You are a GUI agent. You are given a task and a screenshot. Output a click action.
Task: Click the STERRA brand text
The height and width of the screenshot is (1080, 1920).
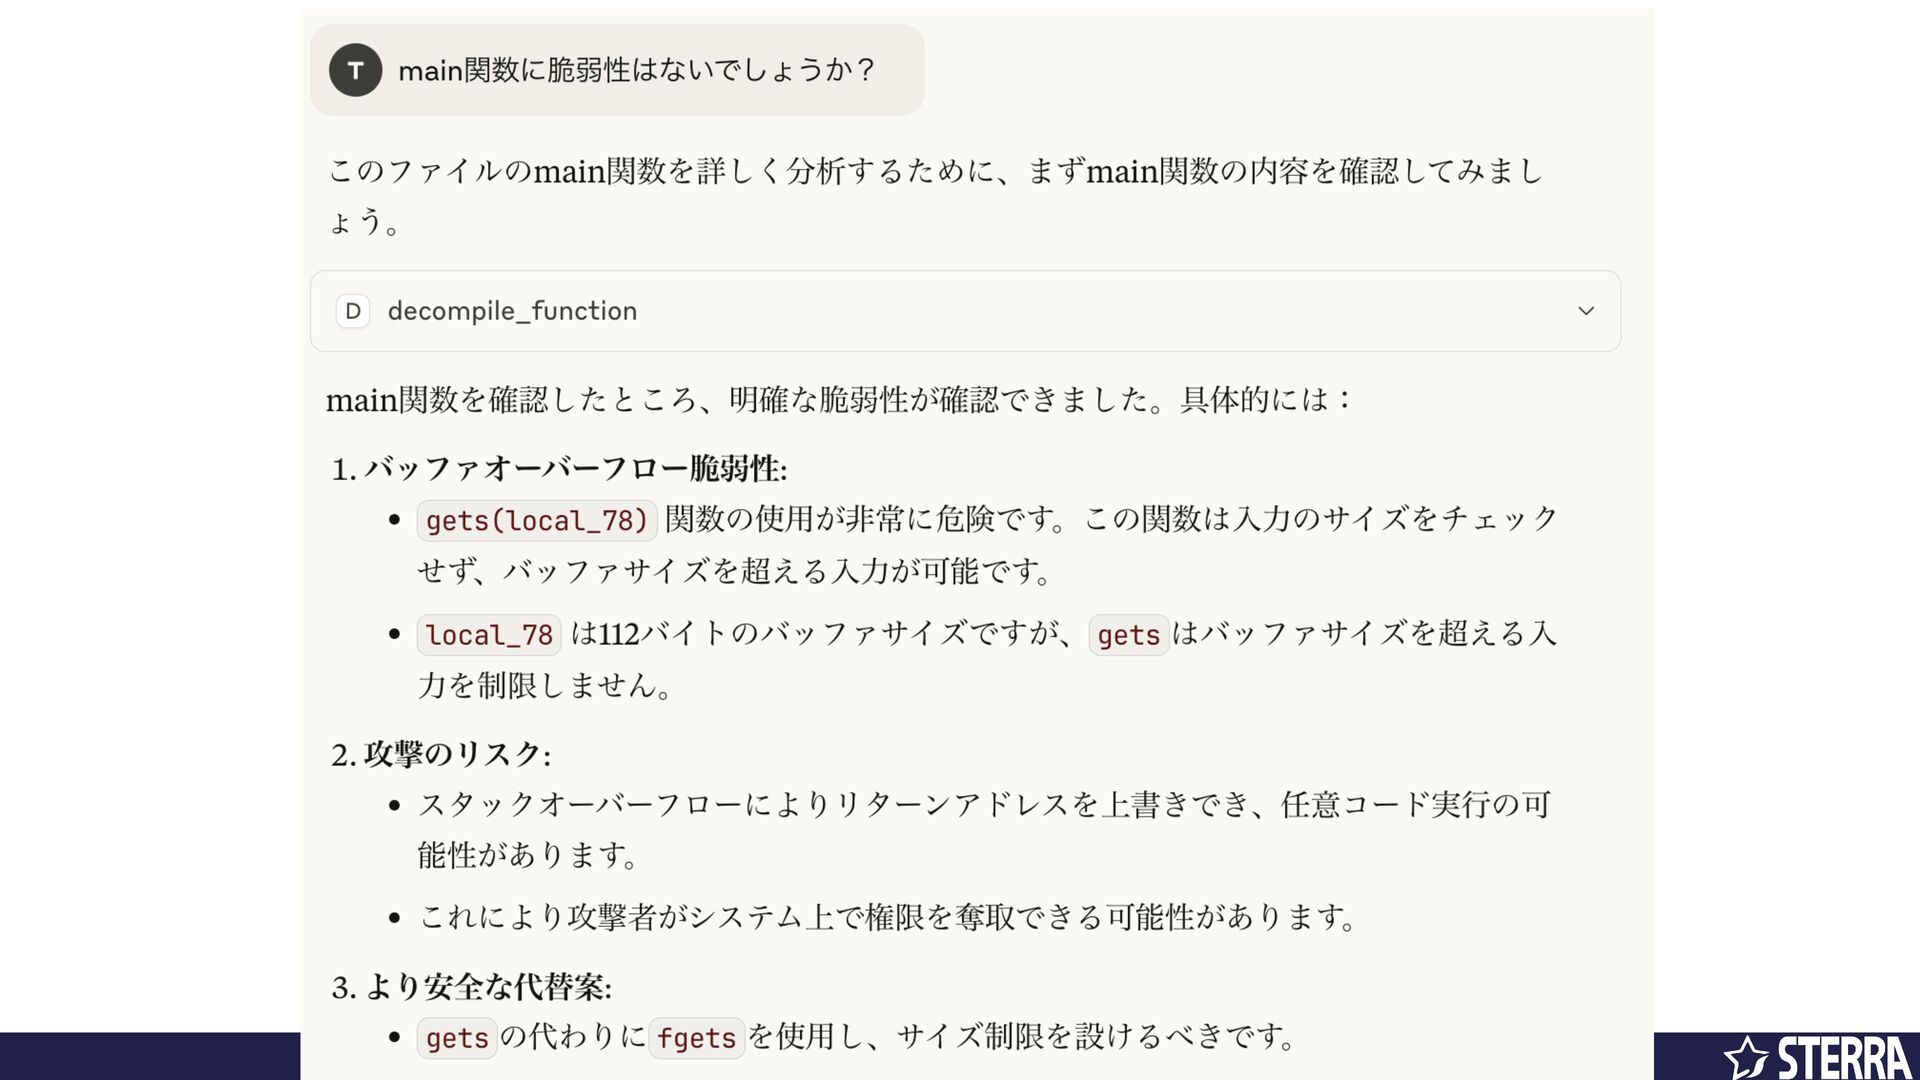point(1845,1058)
